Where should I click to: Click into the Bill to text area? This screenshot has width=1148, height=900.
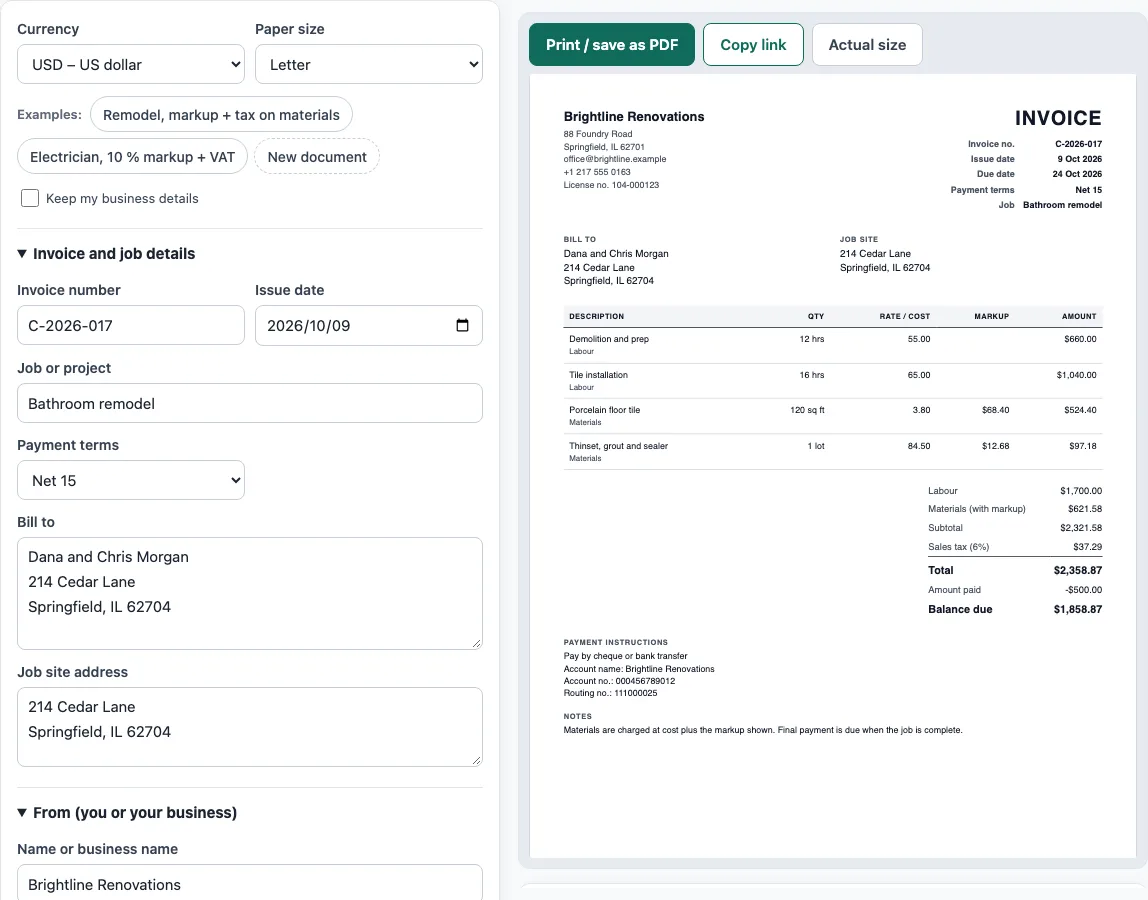point(250,593)
